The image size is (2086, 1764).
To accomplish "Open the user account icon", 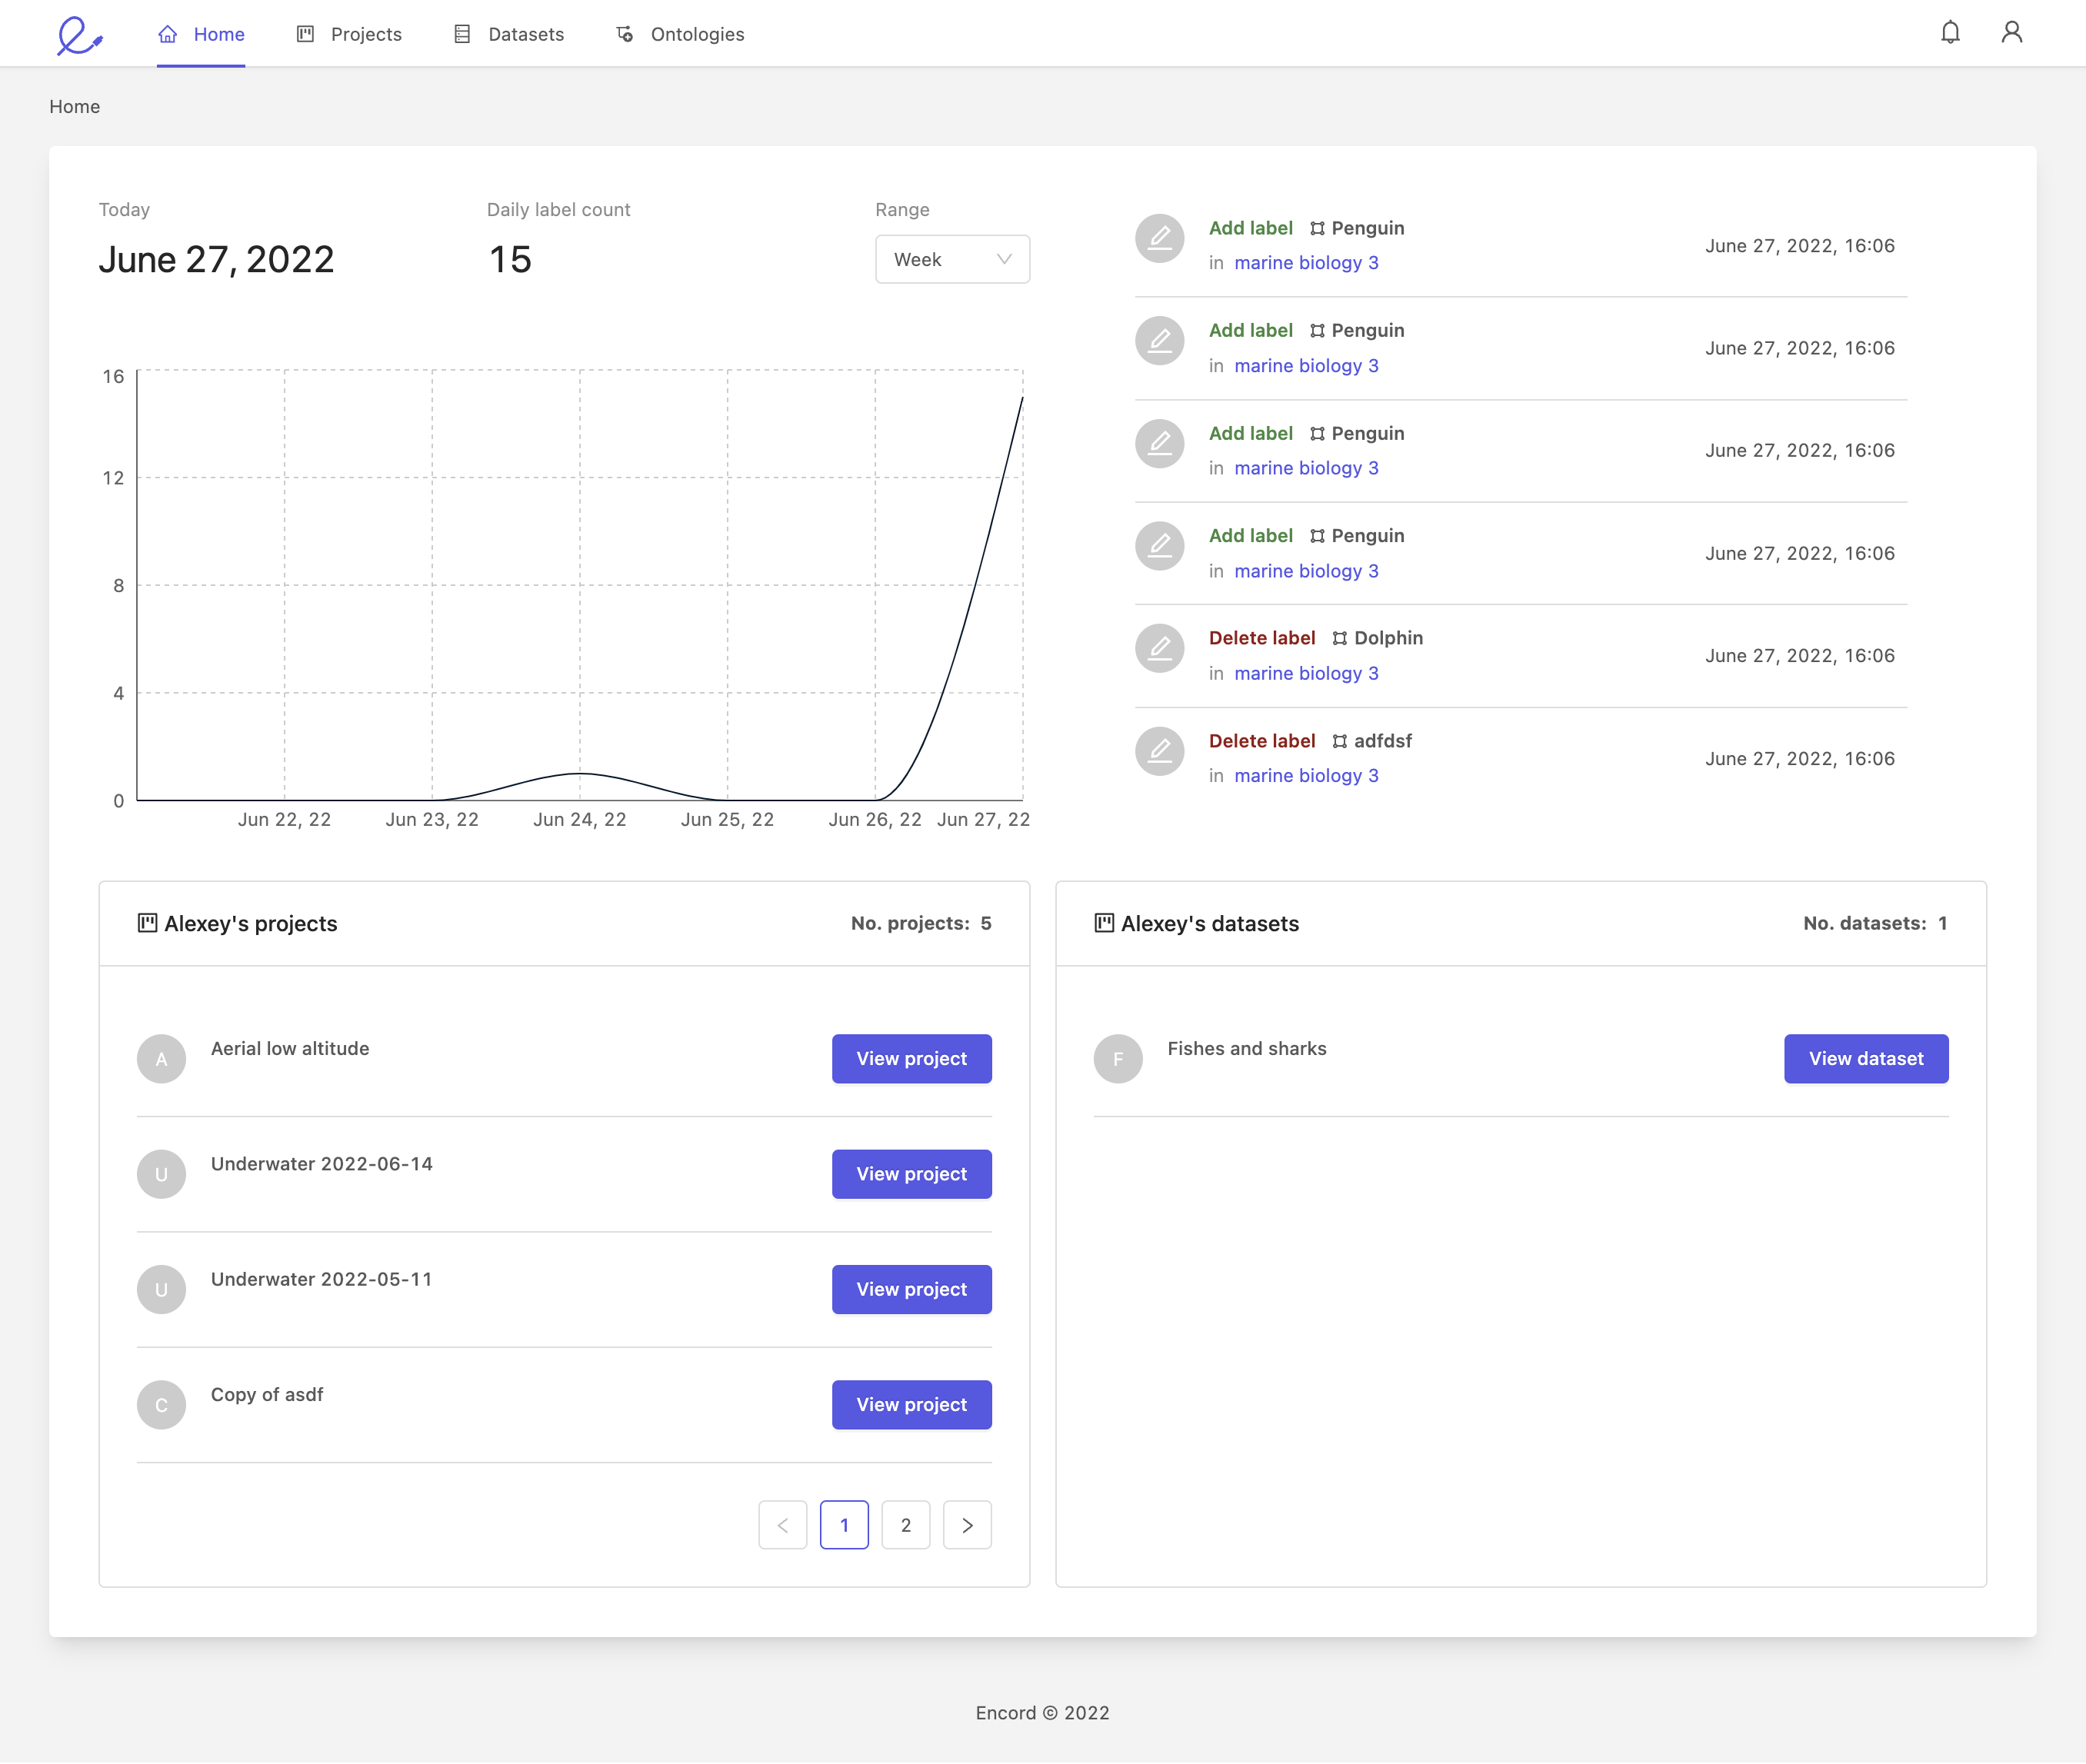I will coord(2011,33).
